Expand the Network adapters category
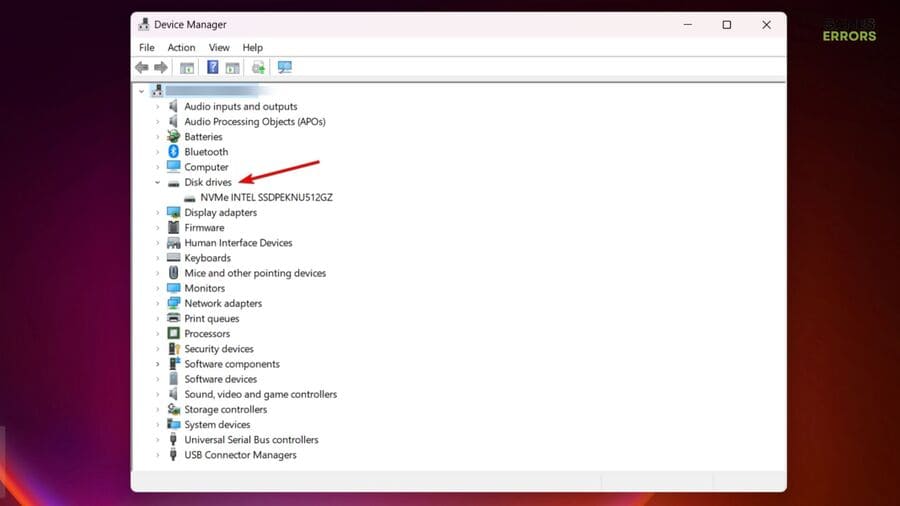 pos(157,304)
